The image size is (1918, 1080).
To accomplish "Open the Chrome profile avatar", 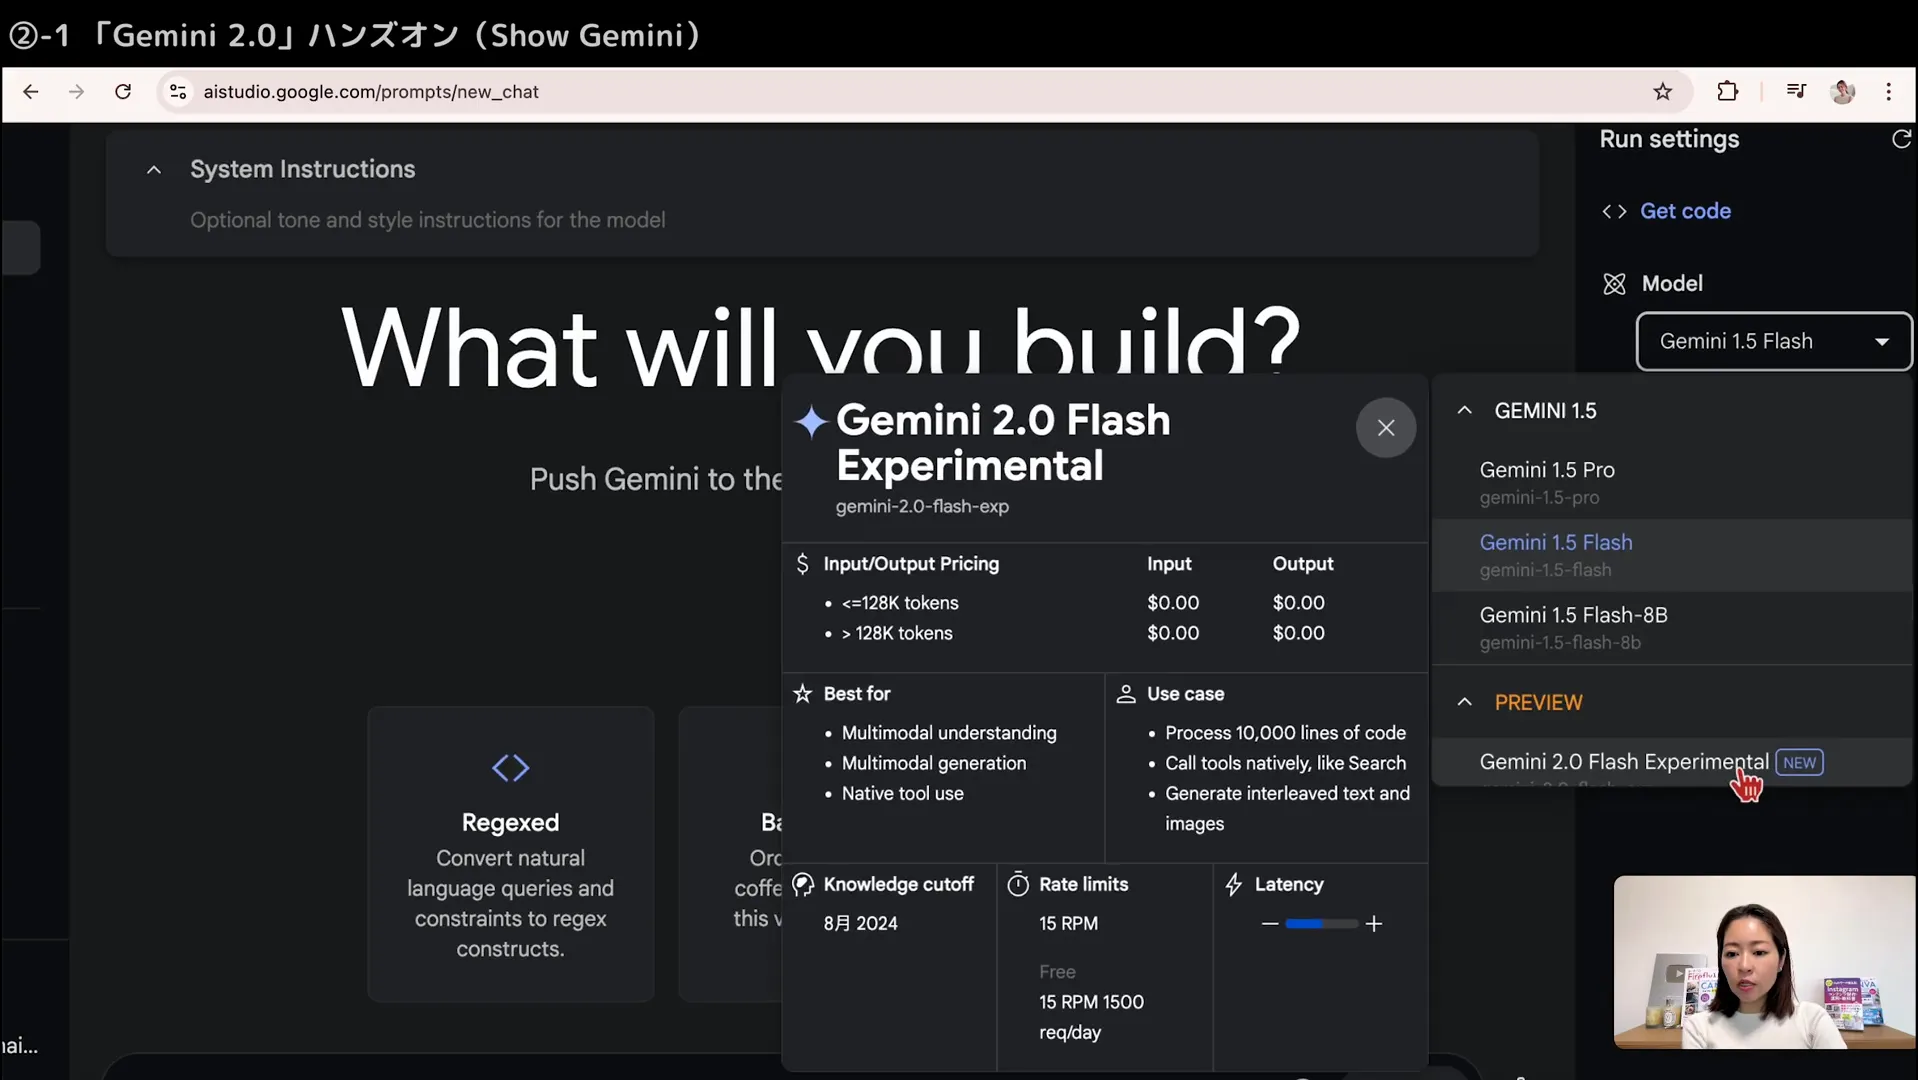I will tap(1842, 92).
